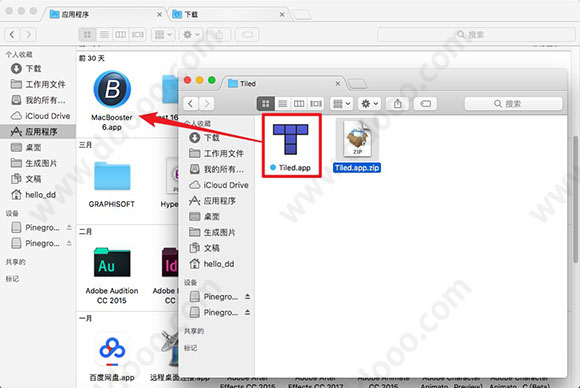Open arrange-by dropdown in Tiled window

tap(341, 104)
